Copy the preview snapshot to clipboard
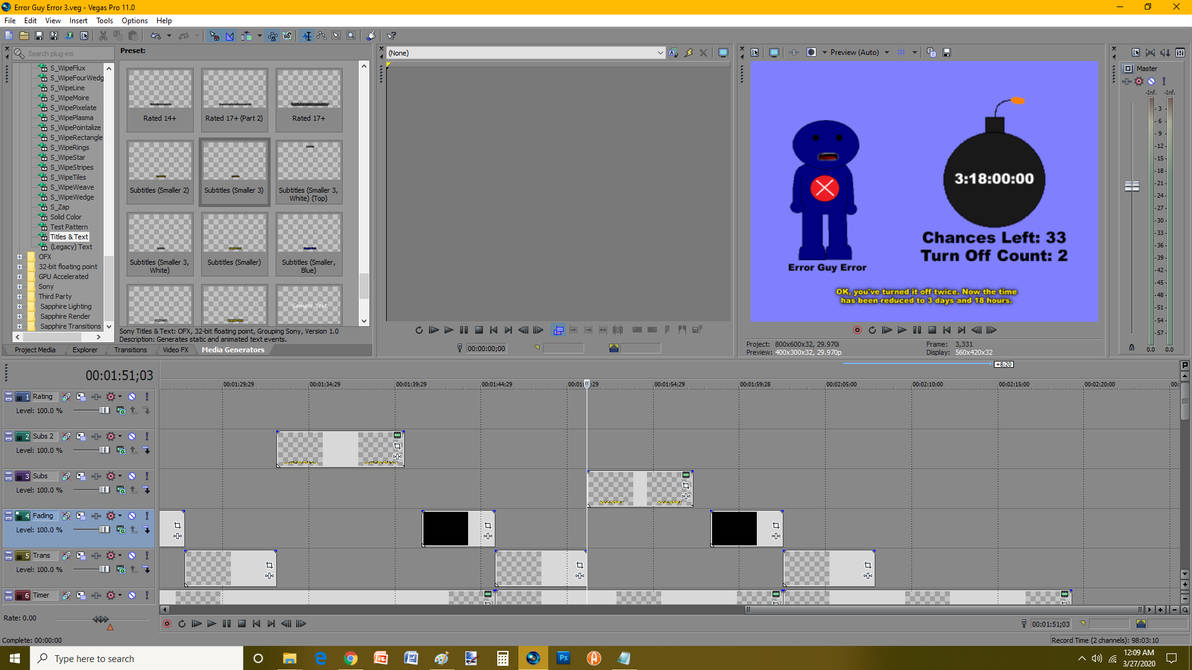Screen dimensions: 1192x670 pos(931,53)
